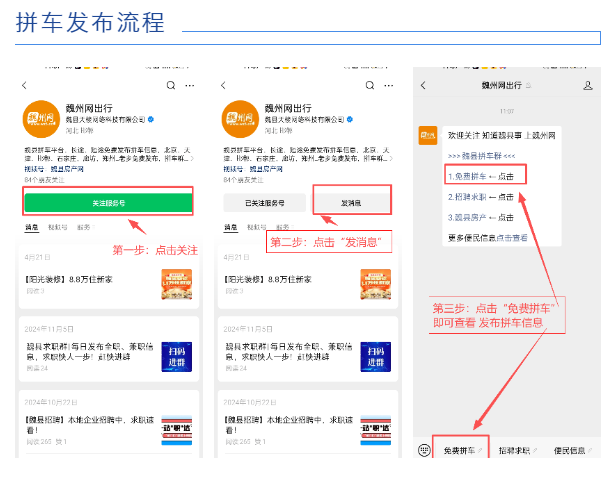The width and height of the screenshot is (611, 481).
Task: Click the orange sender avatar in the chat
Action: pyautogui.click(x=426, y=134)
